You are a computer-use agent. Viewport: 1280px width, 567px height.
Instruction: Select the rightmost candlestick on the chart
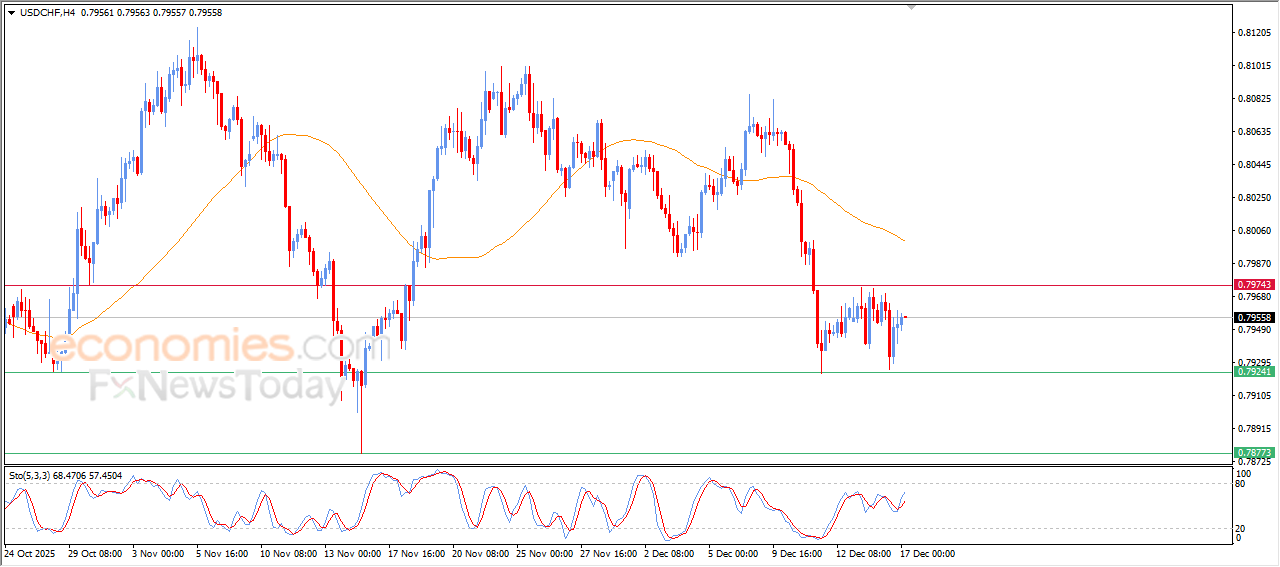pyautogui.click(x=905, y=317)
